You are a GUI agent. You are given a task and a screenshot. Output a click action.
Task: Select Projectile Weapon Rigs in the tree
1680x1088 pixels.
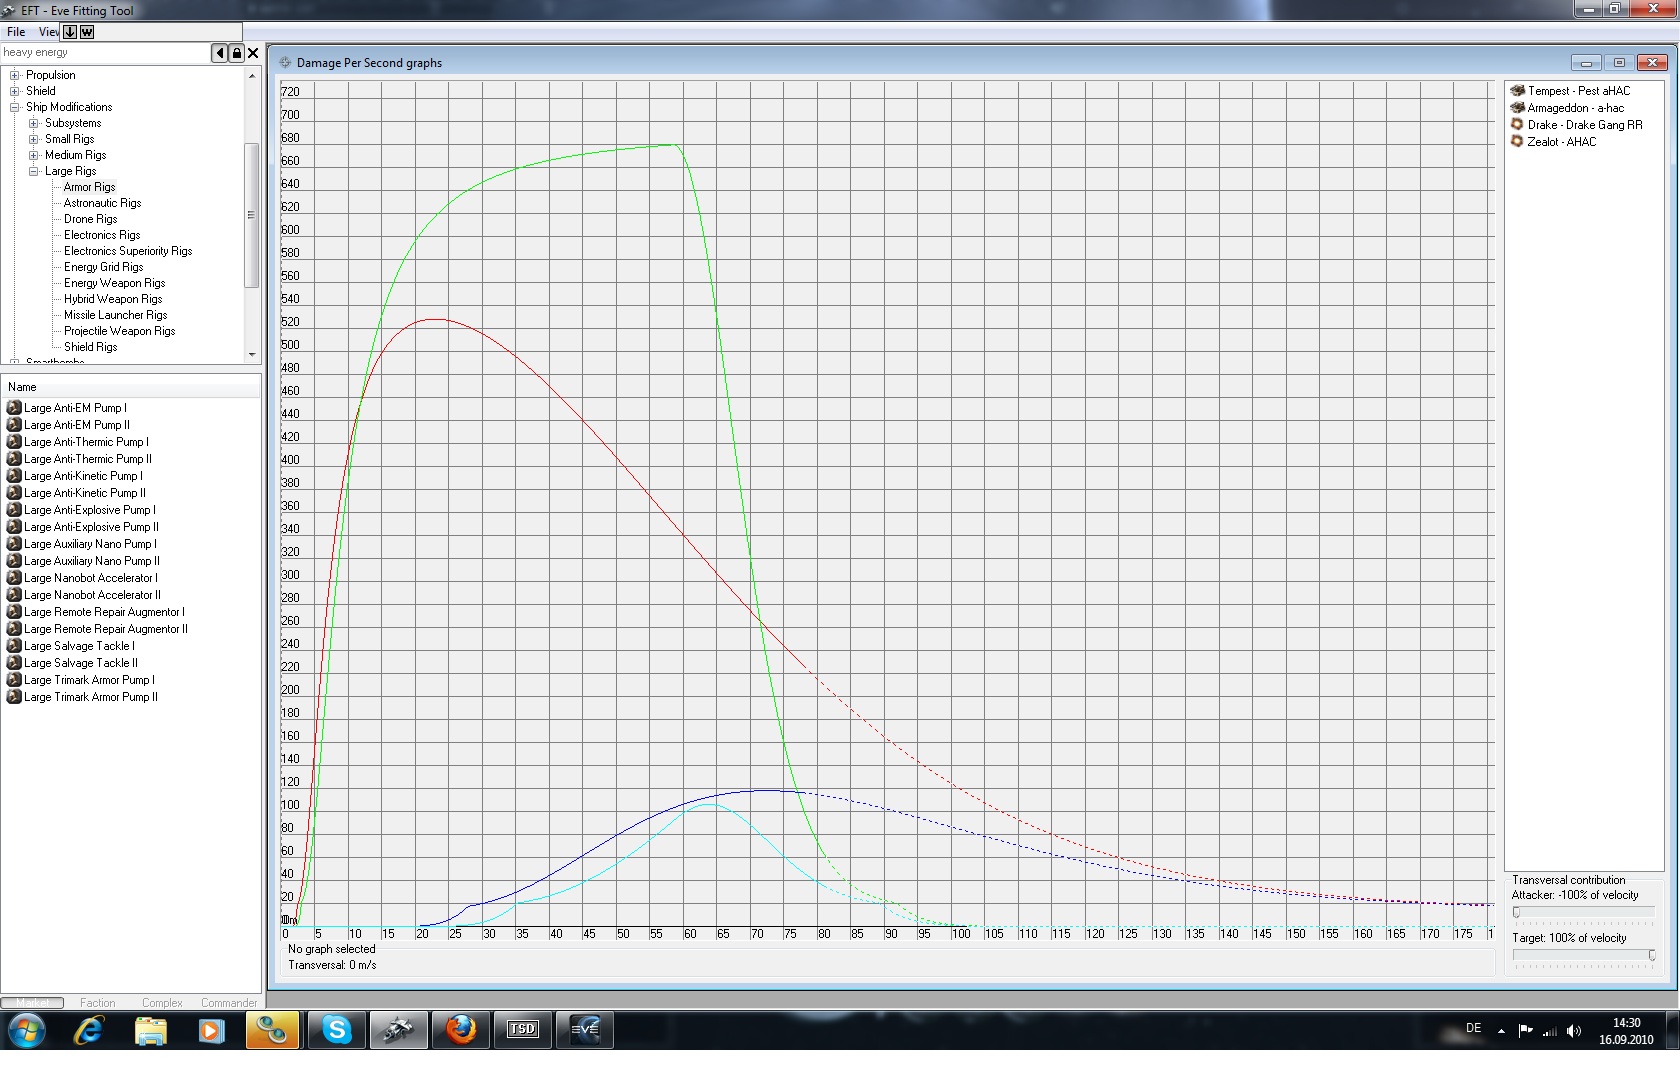click(120, 331)
